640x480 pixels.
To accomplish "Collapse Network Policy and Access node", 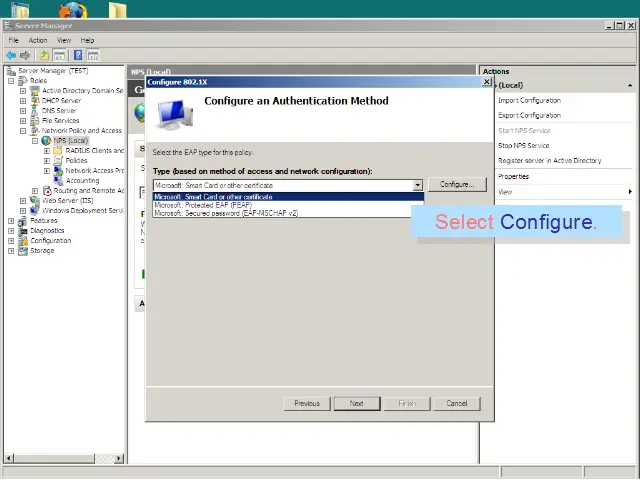I will [x=23, y=131].
